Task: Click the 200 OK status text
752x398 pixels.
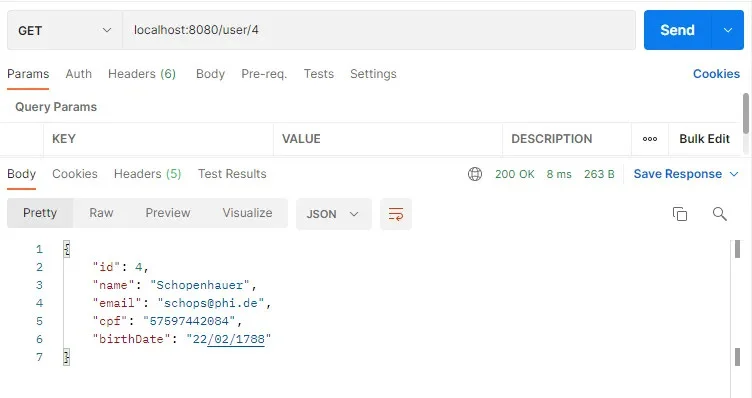Action: click(x=515, y=174)
